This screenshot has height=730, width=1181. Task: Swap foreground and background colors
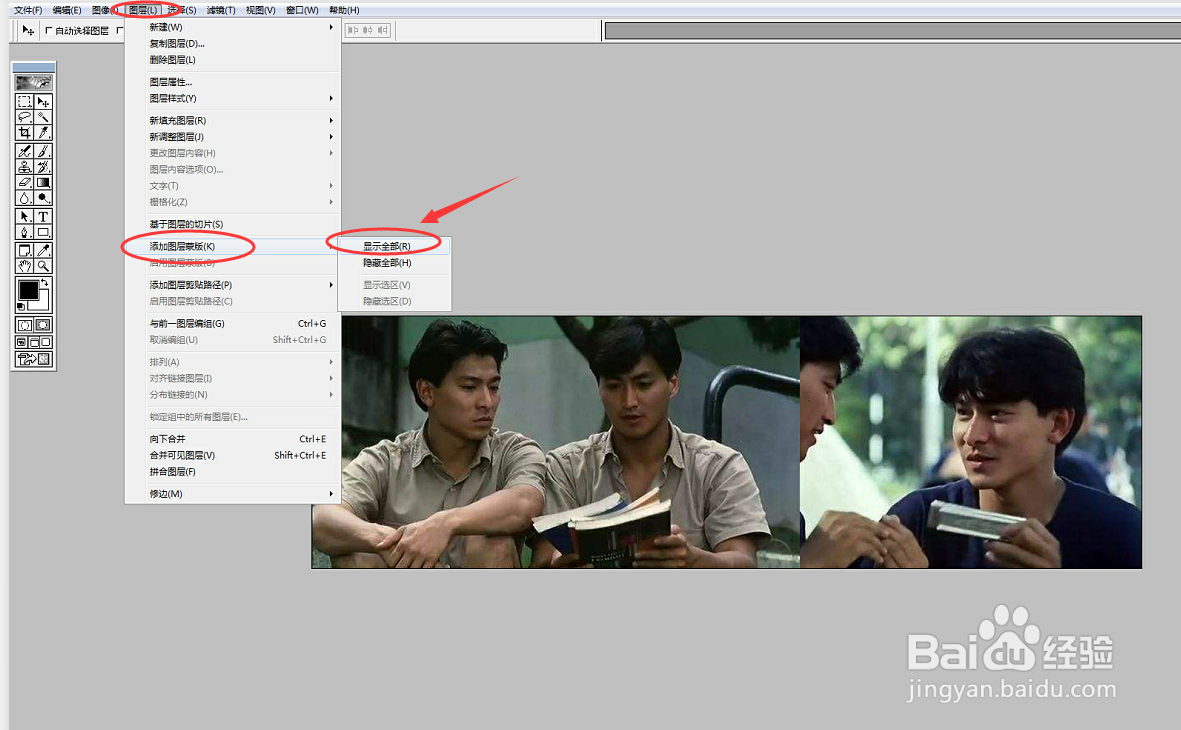pos(44,283)
